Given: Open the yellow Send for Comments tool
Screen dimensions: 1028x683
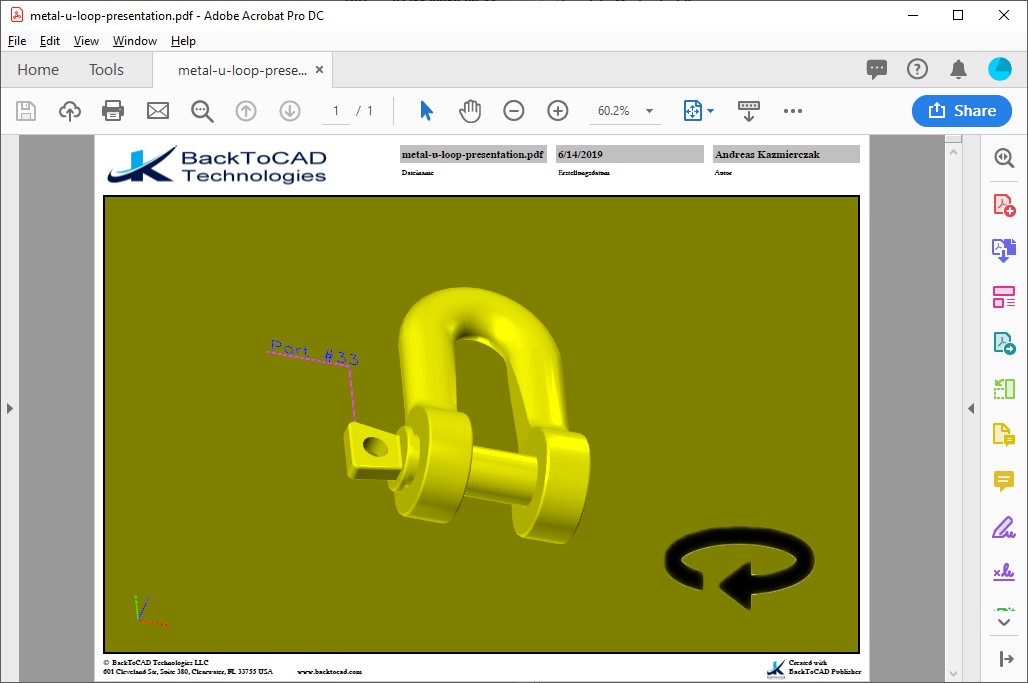Looking at the screenshot, I should click(x=1004, y=435).
